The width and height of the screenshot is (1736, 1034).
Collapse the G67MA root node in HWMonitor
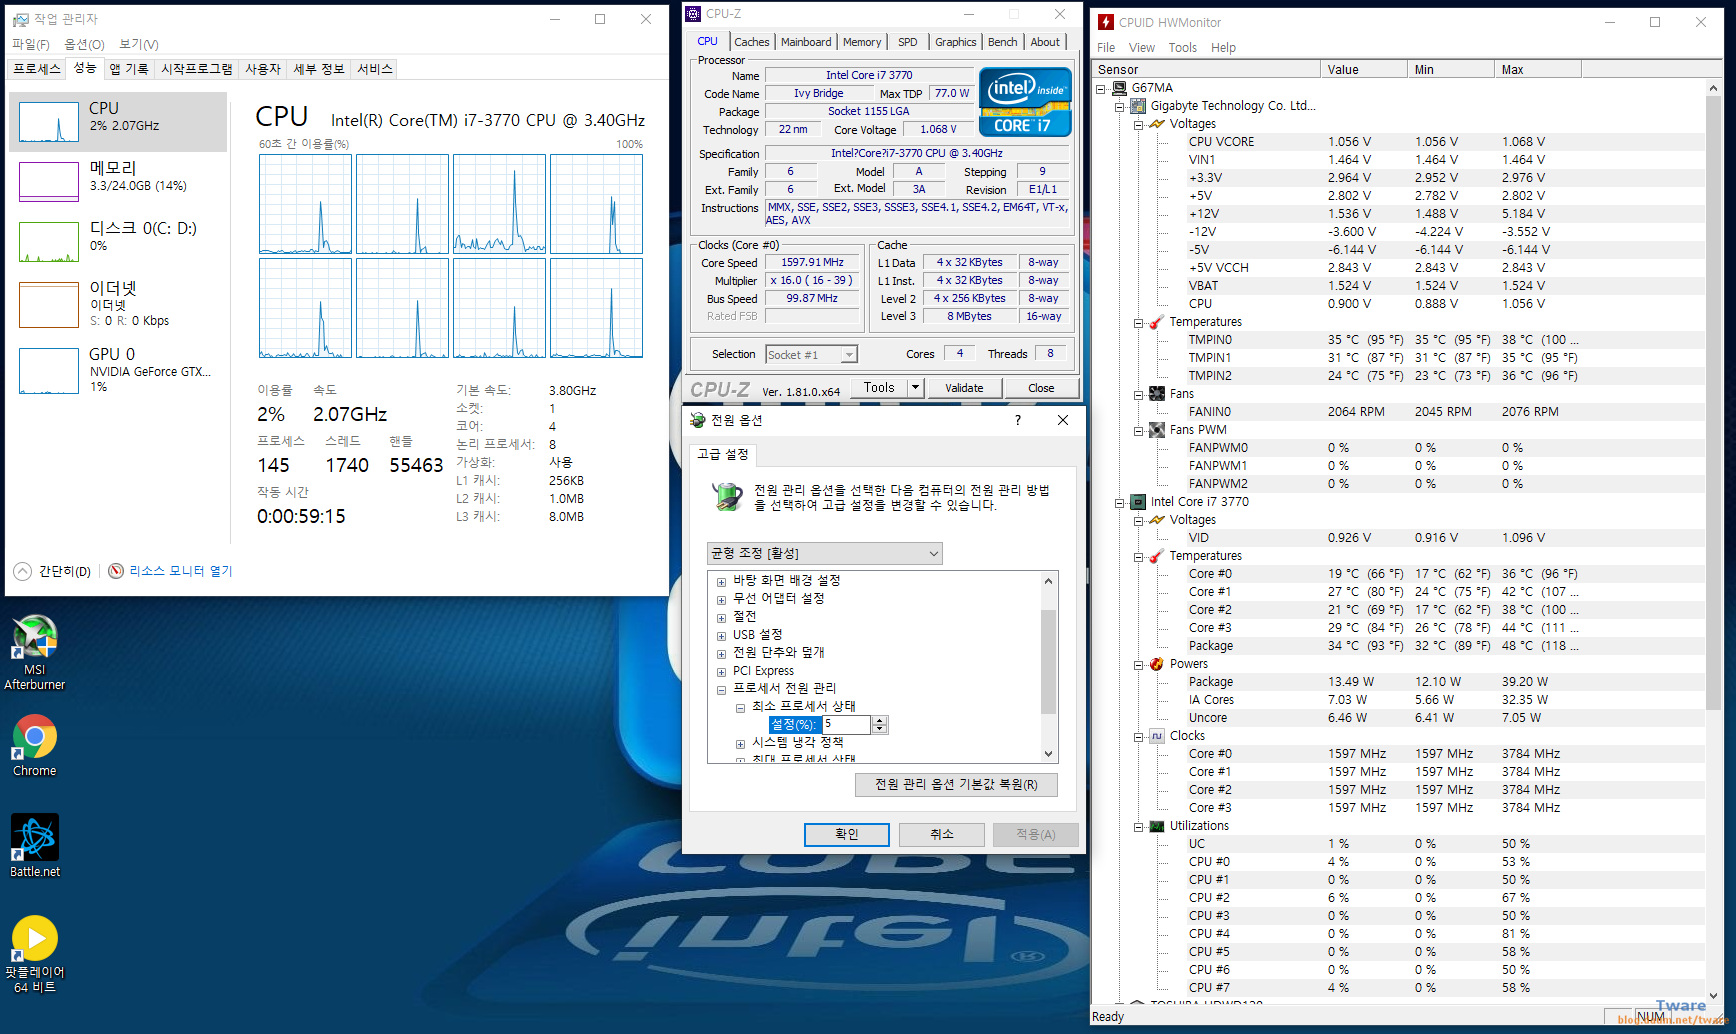pyautogui.click(x=1101, y=88)
